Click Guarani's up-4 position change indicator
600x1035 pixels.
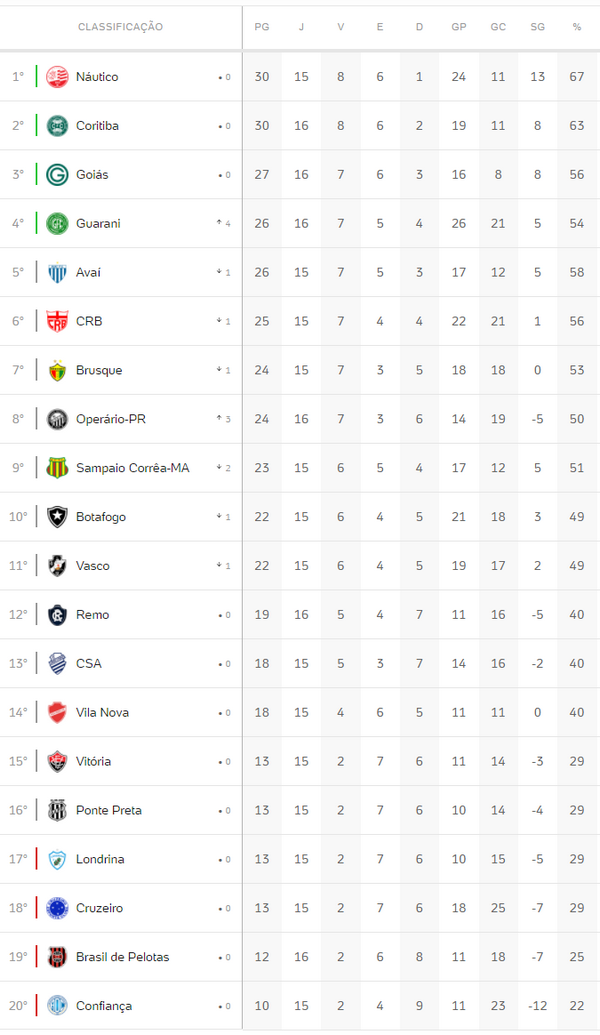coord(224,224)
